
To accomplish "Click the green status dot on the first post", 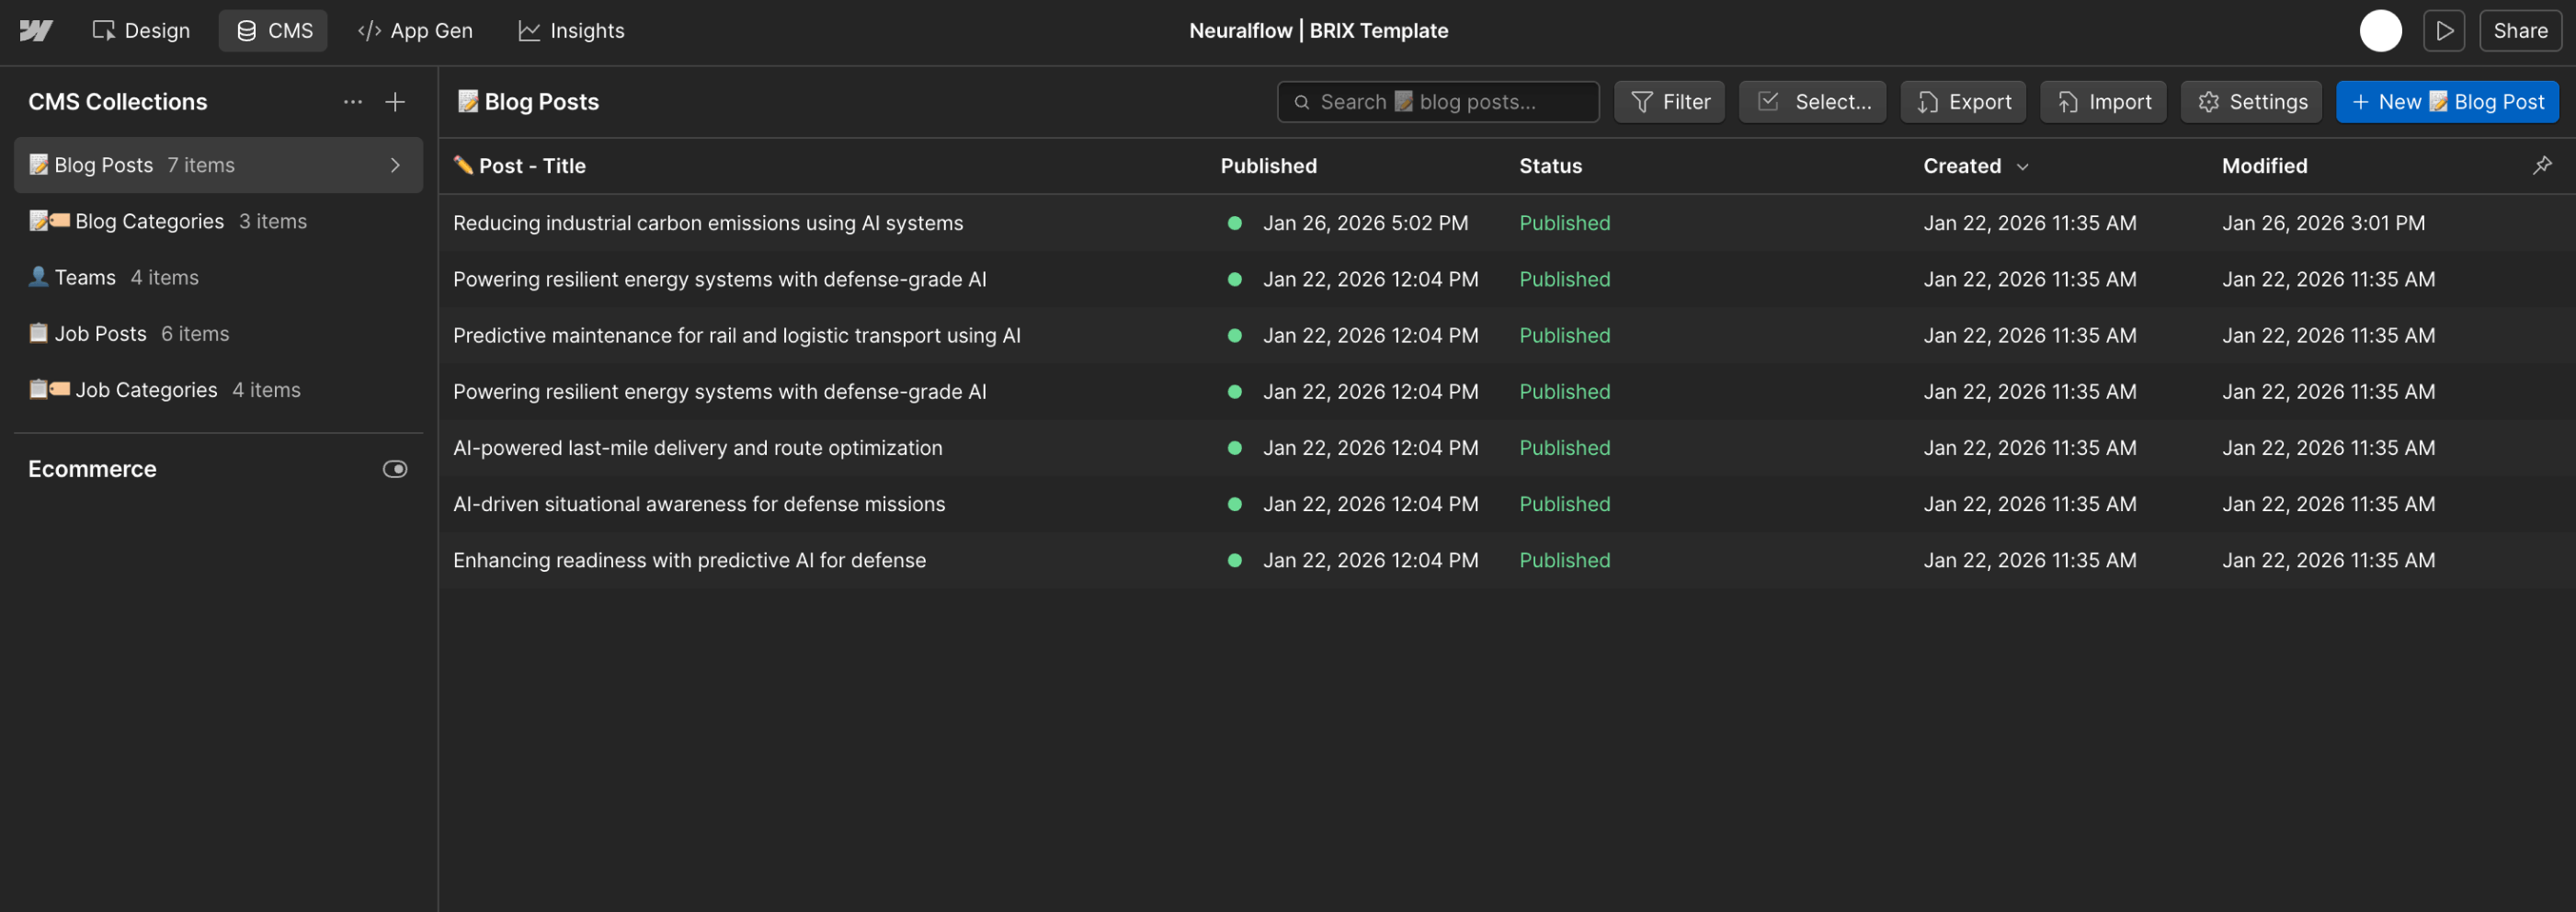I will coord(1234,223).
